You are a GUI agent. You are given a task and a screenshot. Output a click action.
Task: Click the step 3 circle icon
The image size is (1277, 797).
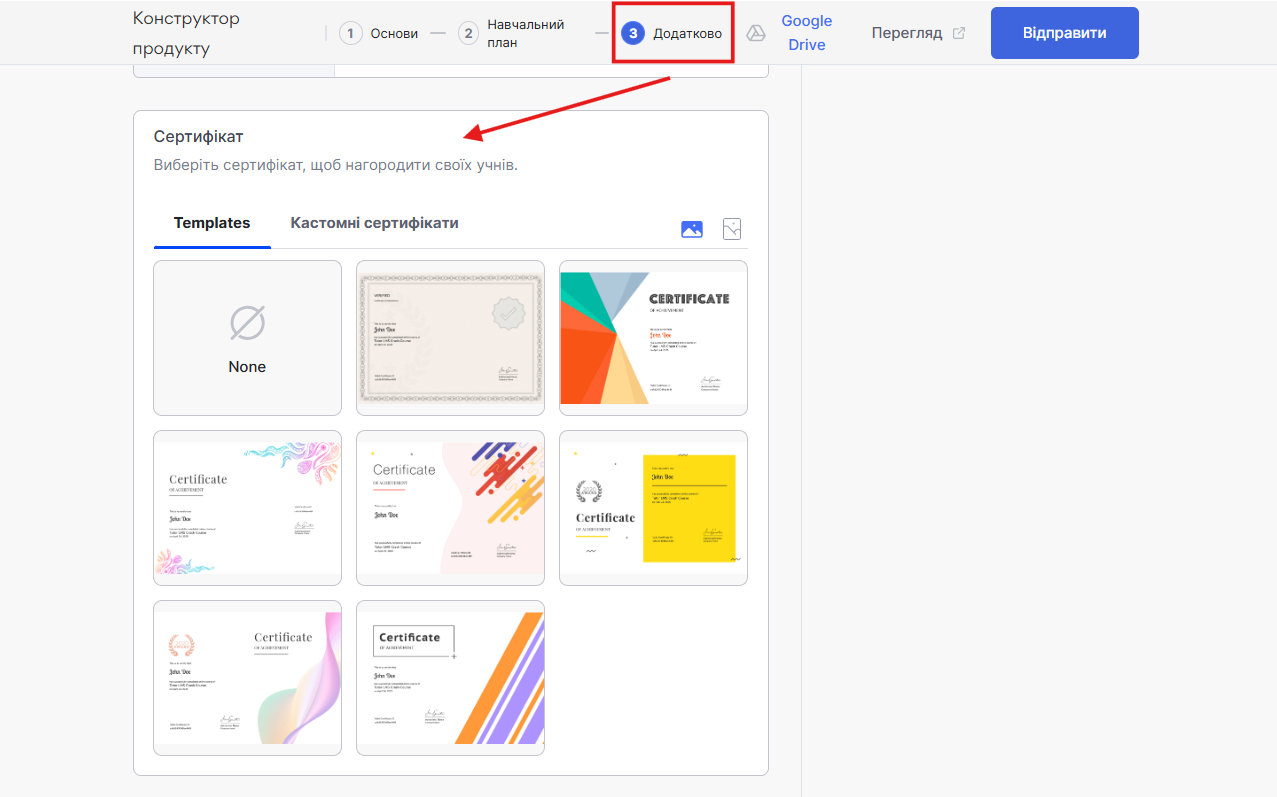tap(632, 33)
